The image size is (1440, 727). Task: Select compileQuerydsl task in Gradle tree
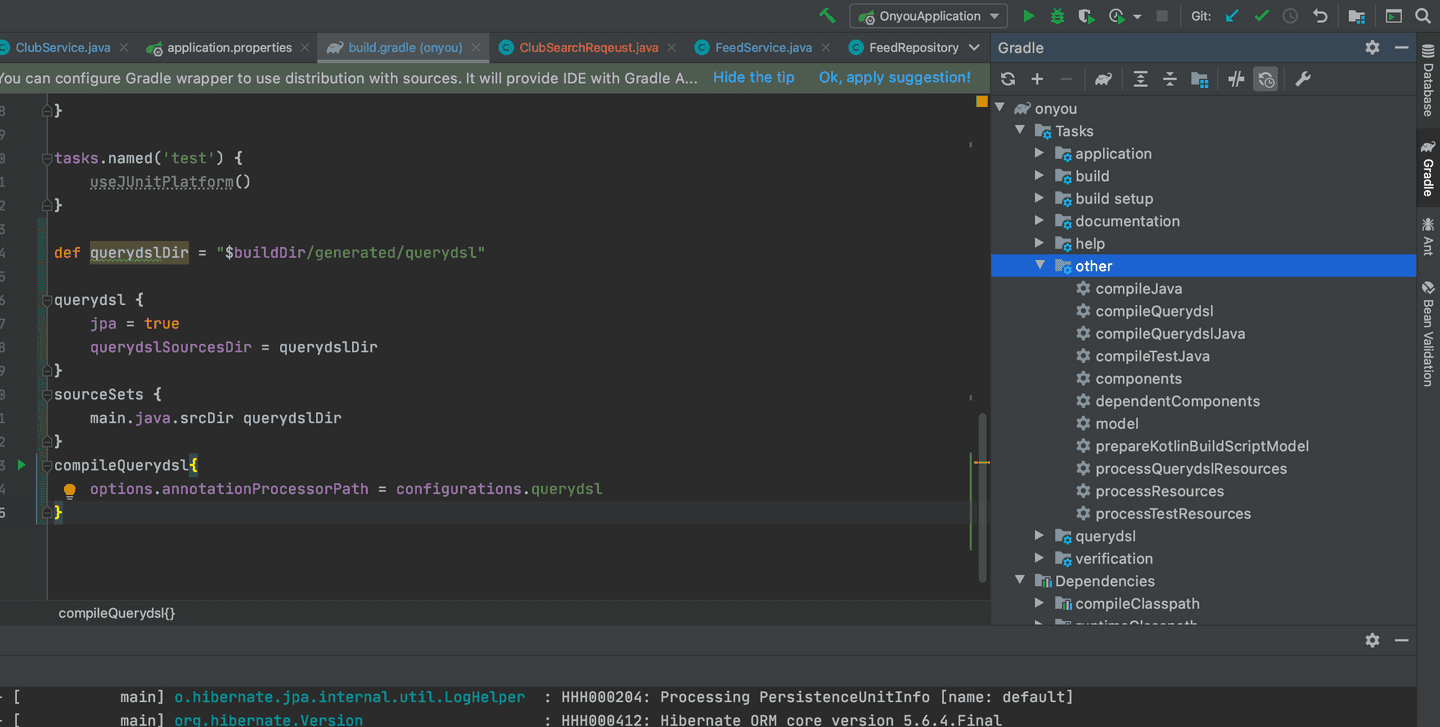[x=1154, y=311]
